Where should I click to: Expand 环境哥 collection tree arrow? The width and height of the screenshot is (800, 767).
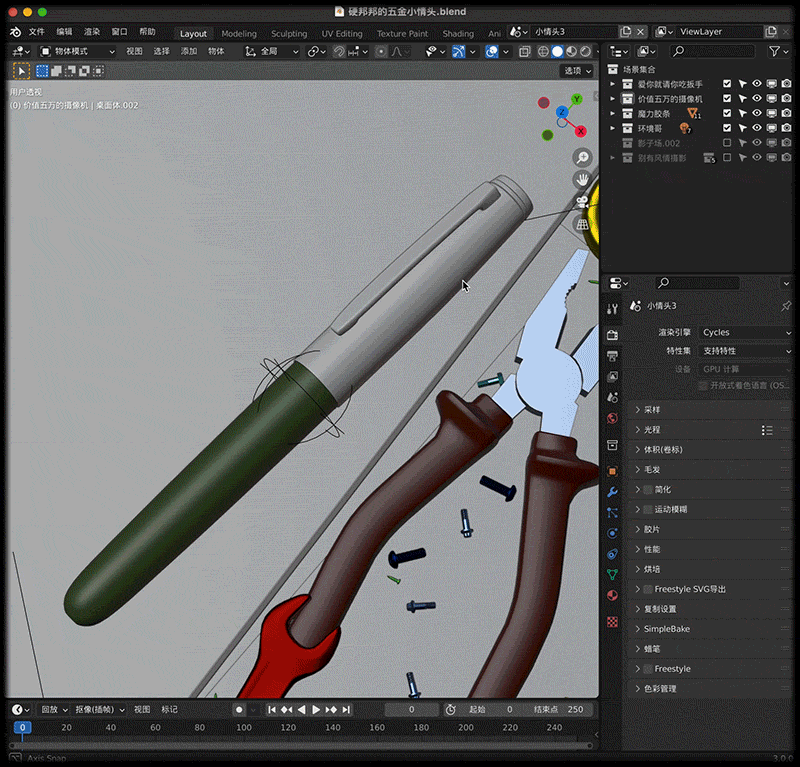point(613,128)
